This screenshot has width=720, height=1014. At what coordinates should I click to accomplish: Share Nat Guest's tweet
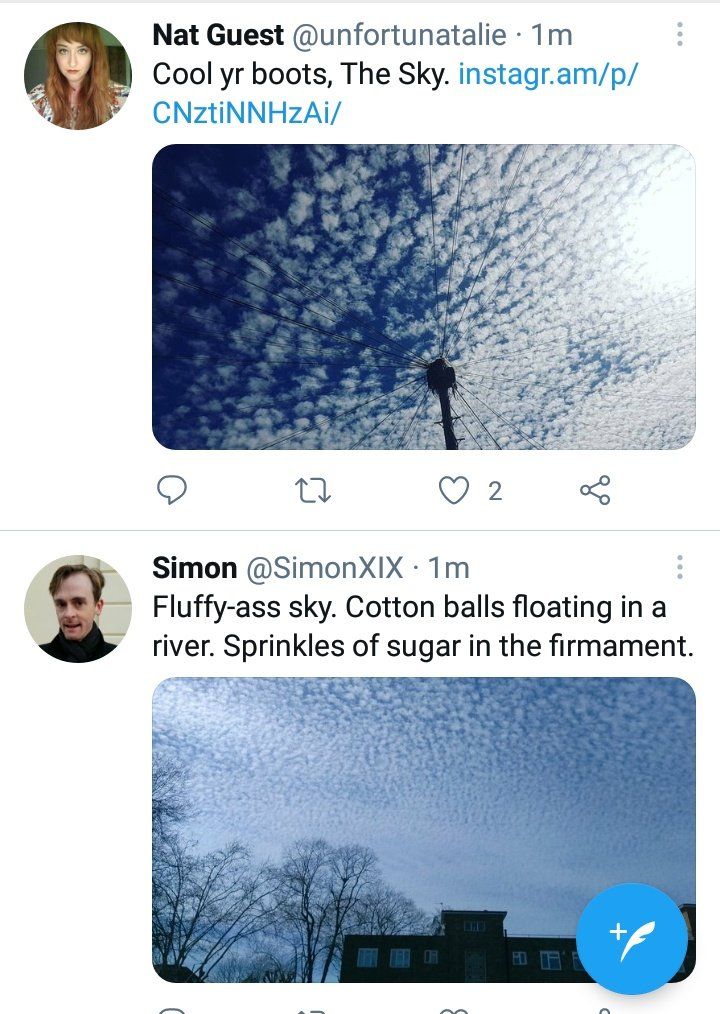(595, 490)
